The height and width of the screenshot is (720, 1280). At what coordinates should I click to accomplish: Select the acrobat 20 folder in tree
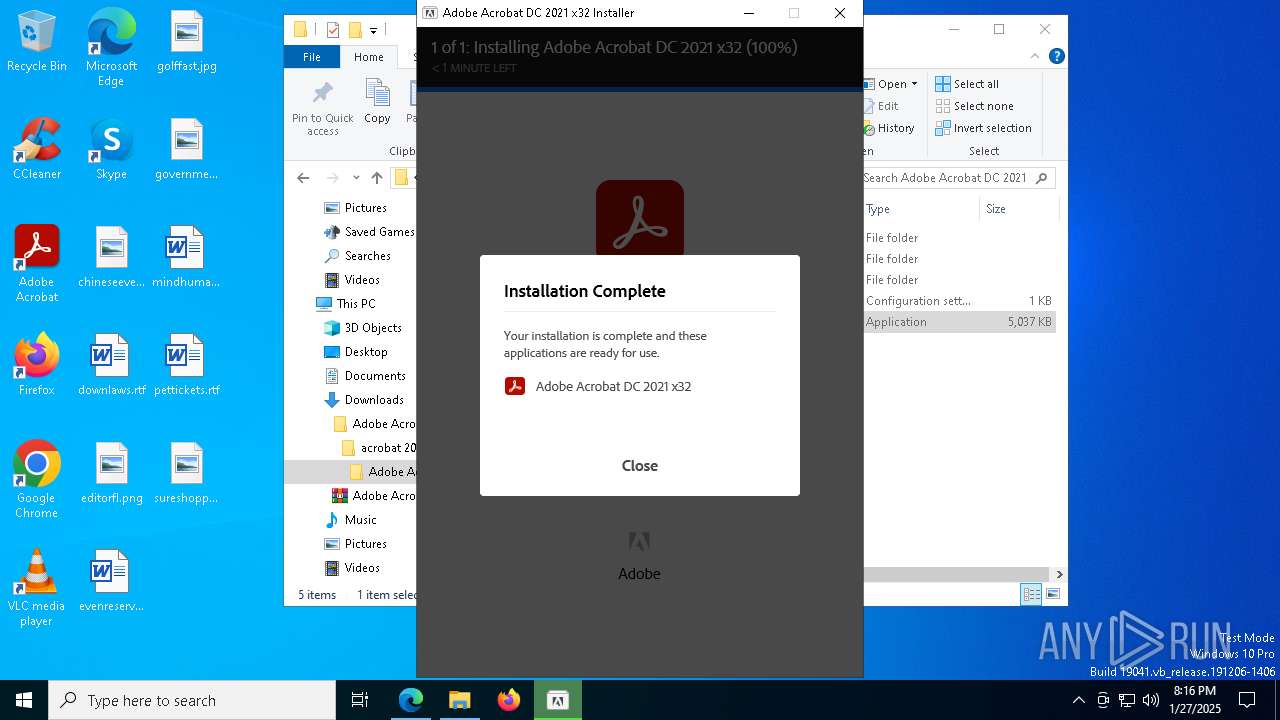pos(378,448)
